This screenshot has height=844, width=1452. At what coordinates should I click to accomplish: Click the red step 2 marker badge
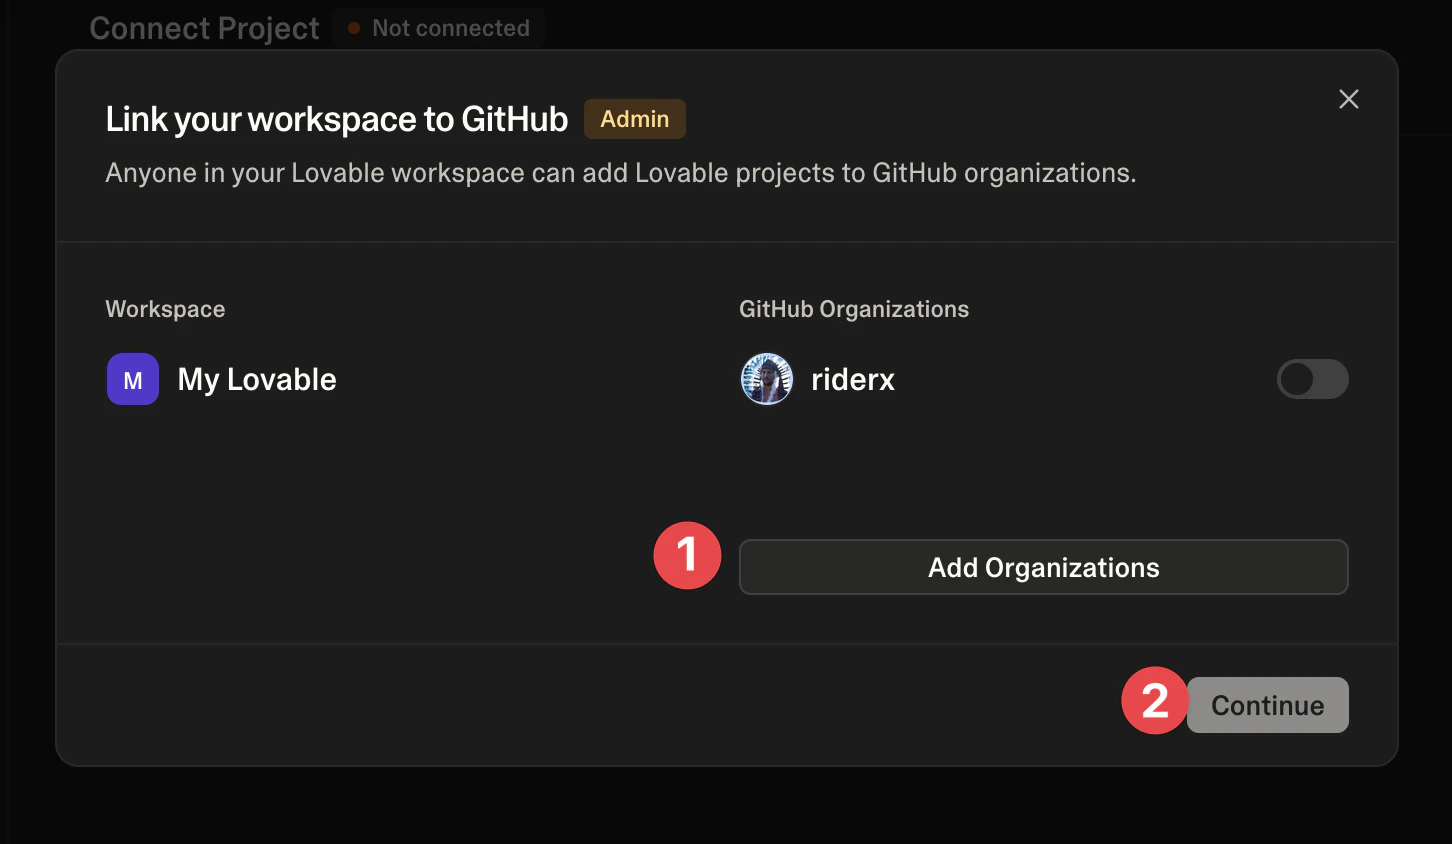click(1154, 702)
